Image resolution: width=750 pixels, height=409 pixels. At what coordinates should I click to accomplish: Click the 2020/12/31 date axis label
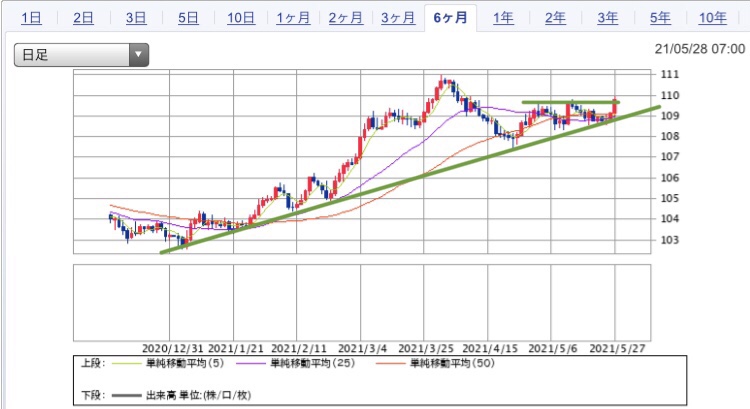click(173, 348)
